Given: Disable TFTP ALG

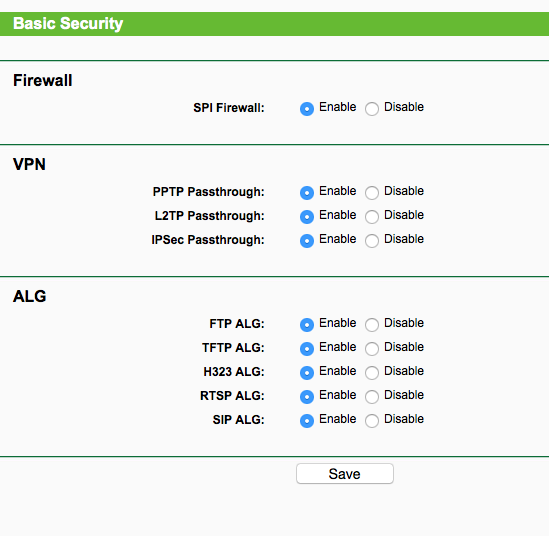Looking at the screenshot, I should pos(372,349).
